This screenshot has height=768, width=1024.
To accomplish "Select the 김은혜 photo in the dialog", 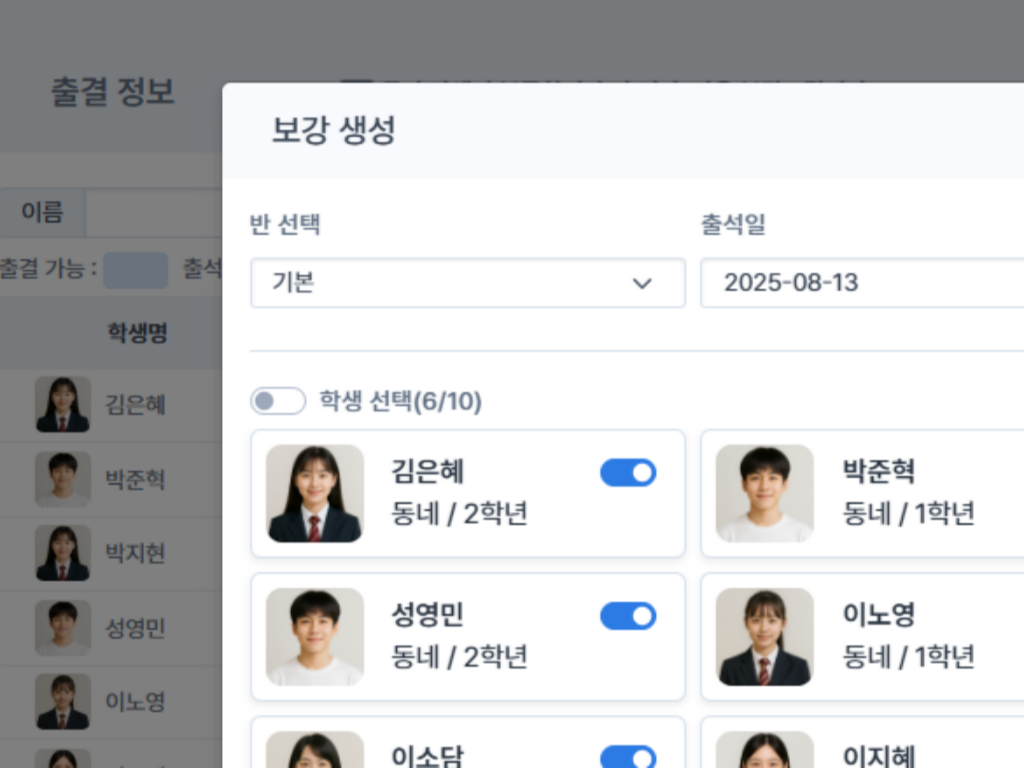I will click(315, 494).
